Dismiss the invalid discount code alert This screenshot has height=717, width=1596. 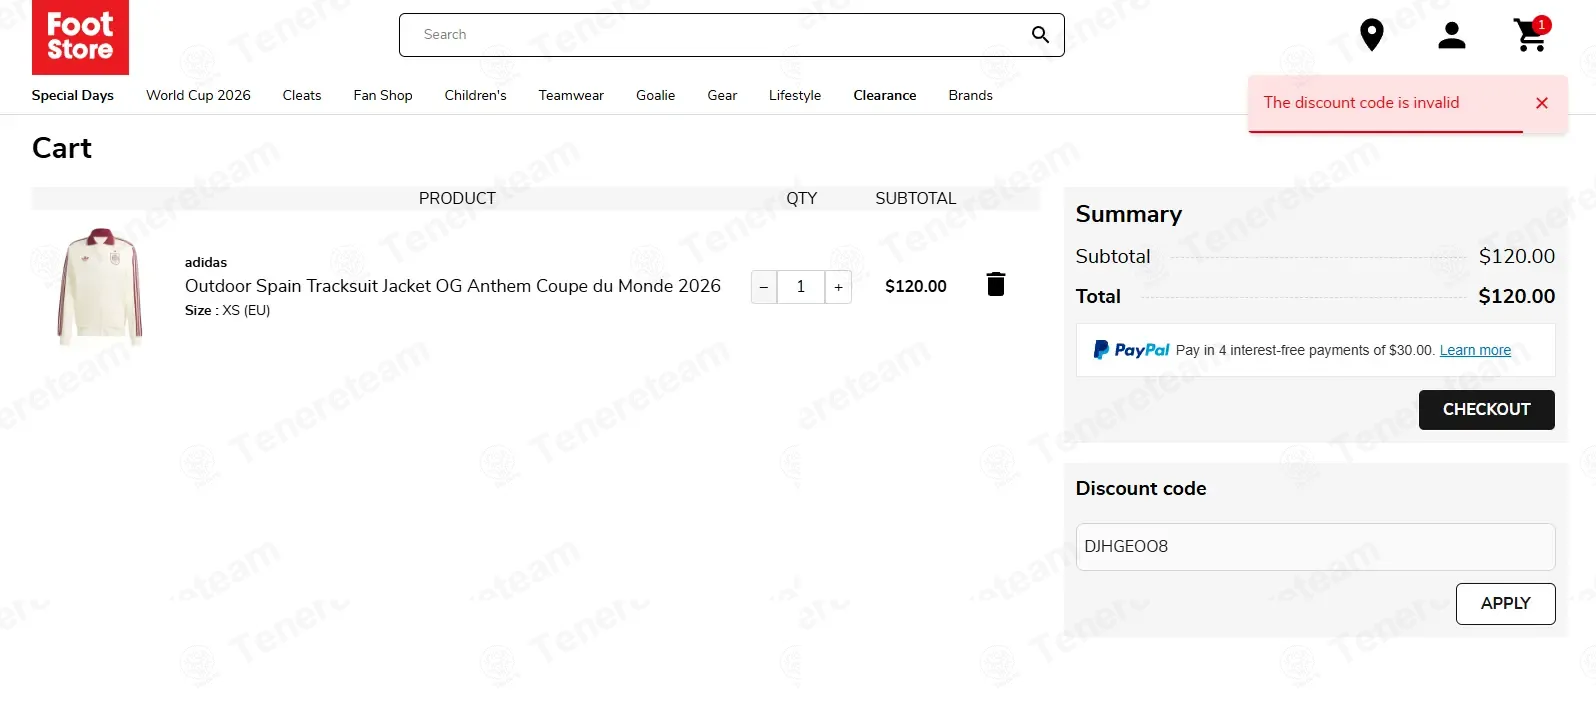[x=1541, y=103]
